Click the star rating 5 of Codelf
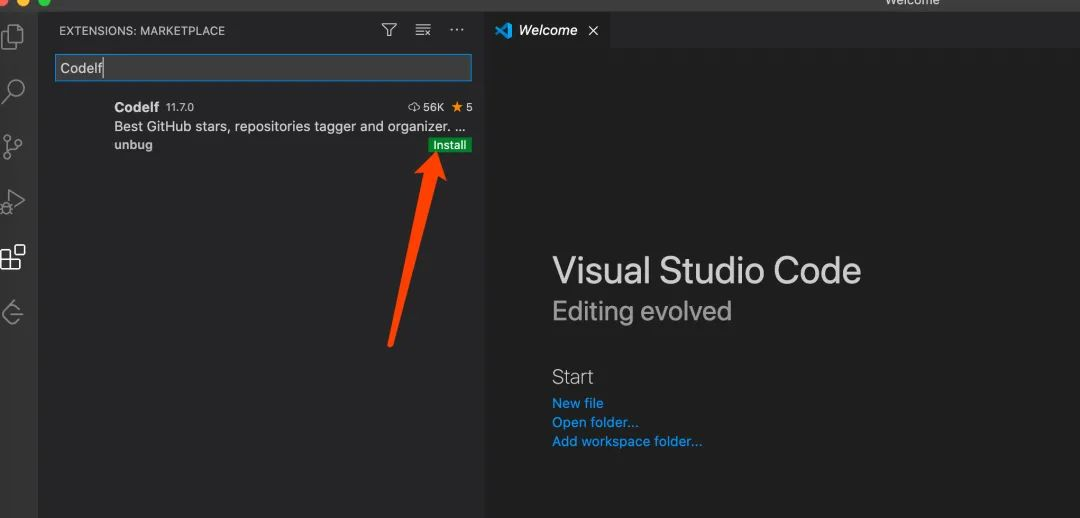The height and width of the screenshot is (518, 1080). point(462,107)
